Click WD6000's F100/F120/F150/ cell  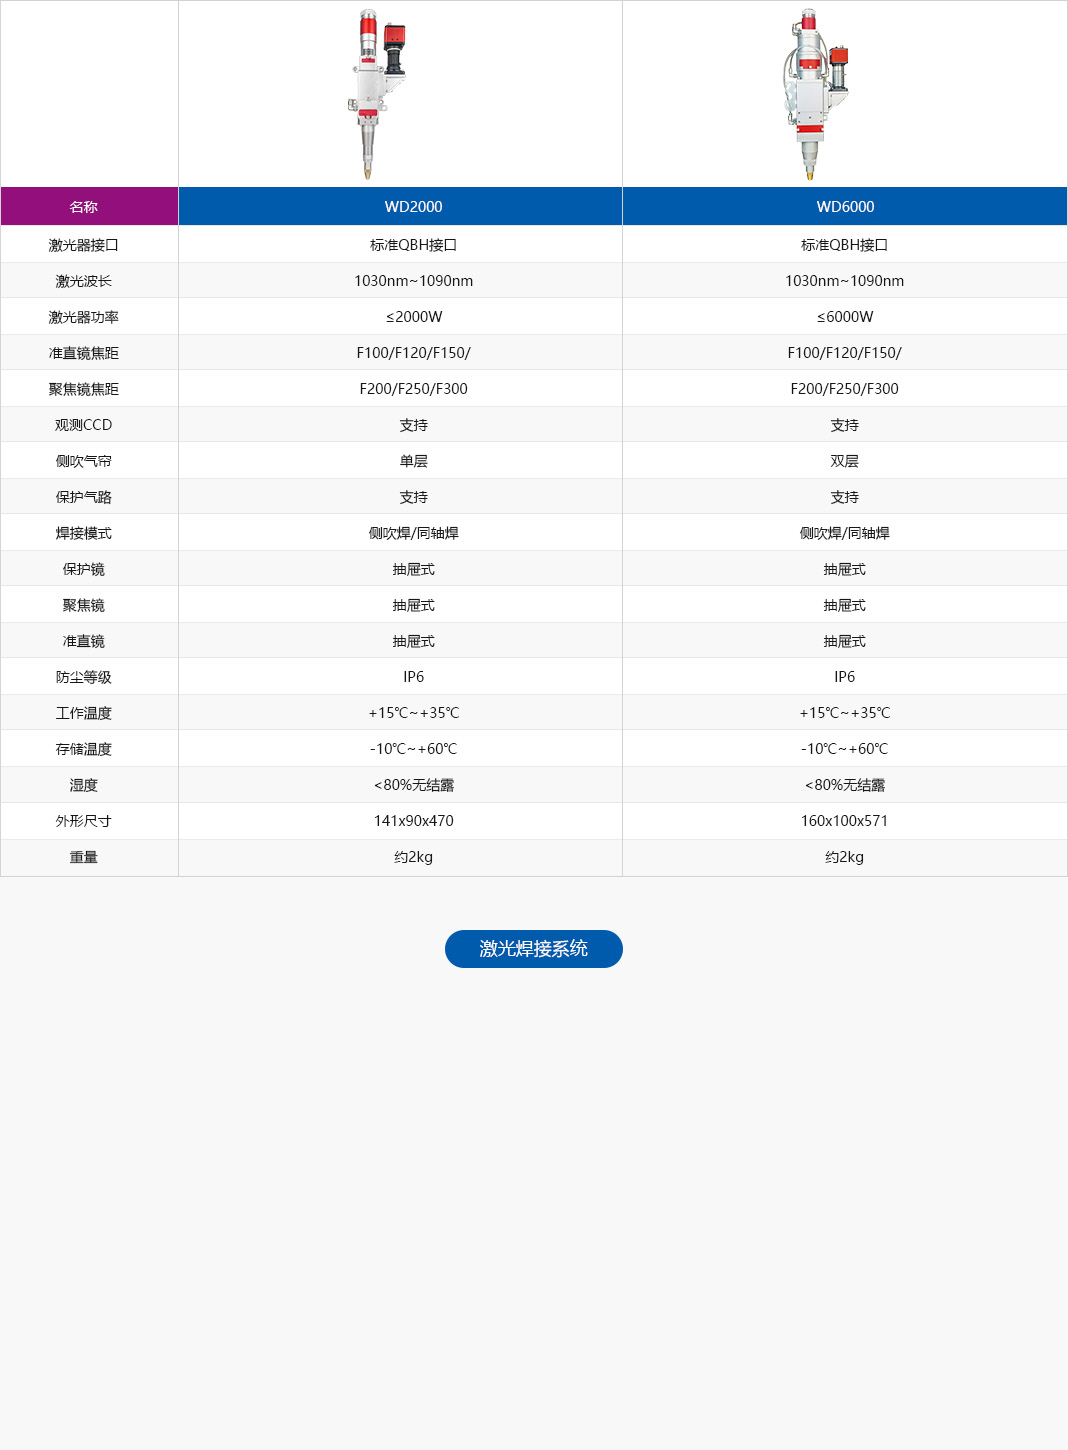(x=845, y=353)
